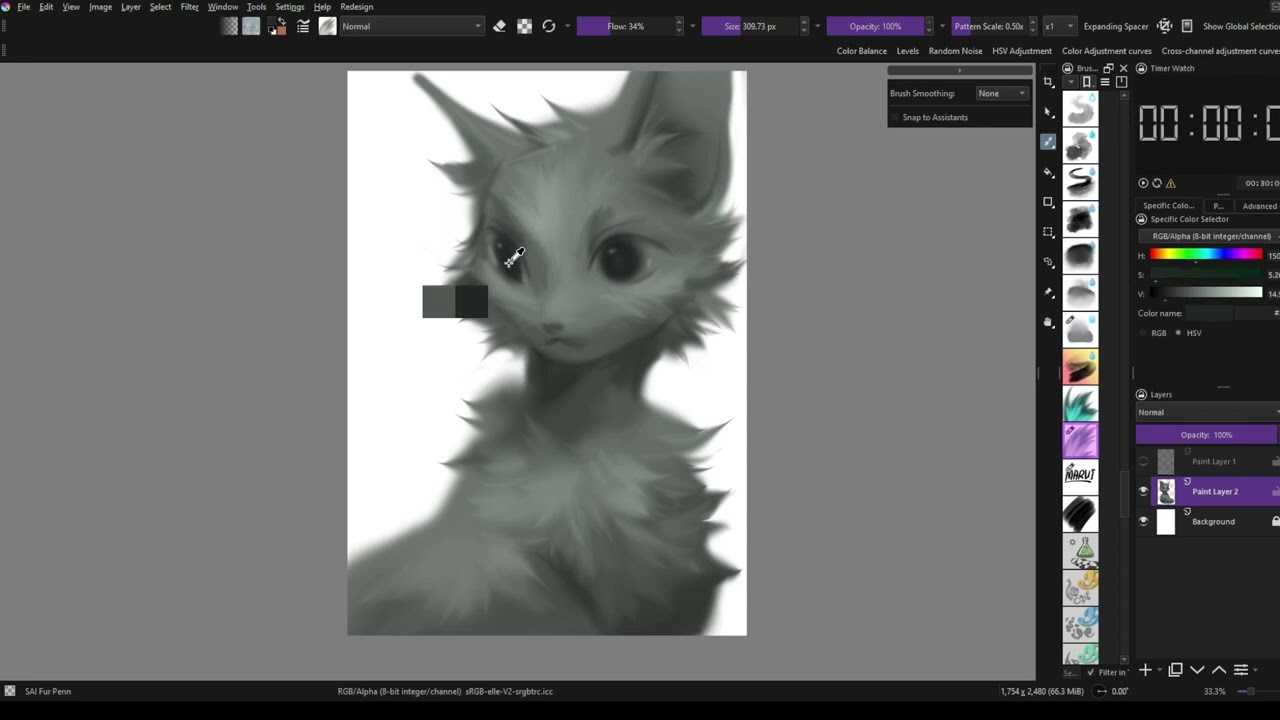Show Paint Layer 1 via visibility toggle

[x=1143, y=461]
